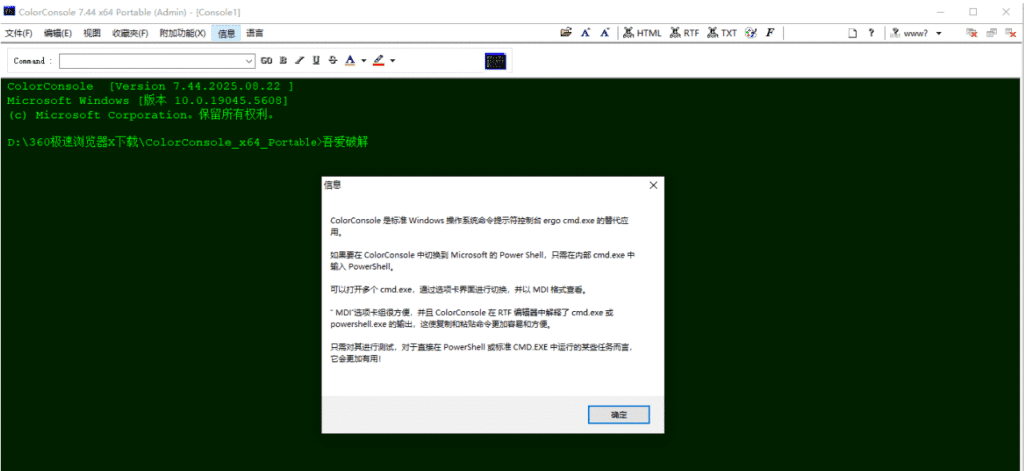Click the dialog paragraph starting '只需对其进行测试'
Image resolution: width=1024 pixels, height=471 pixels.
tap(482, 353)
